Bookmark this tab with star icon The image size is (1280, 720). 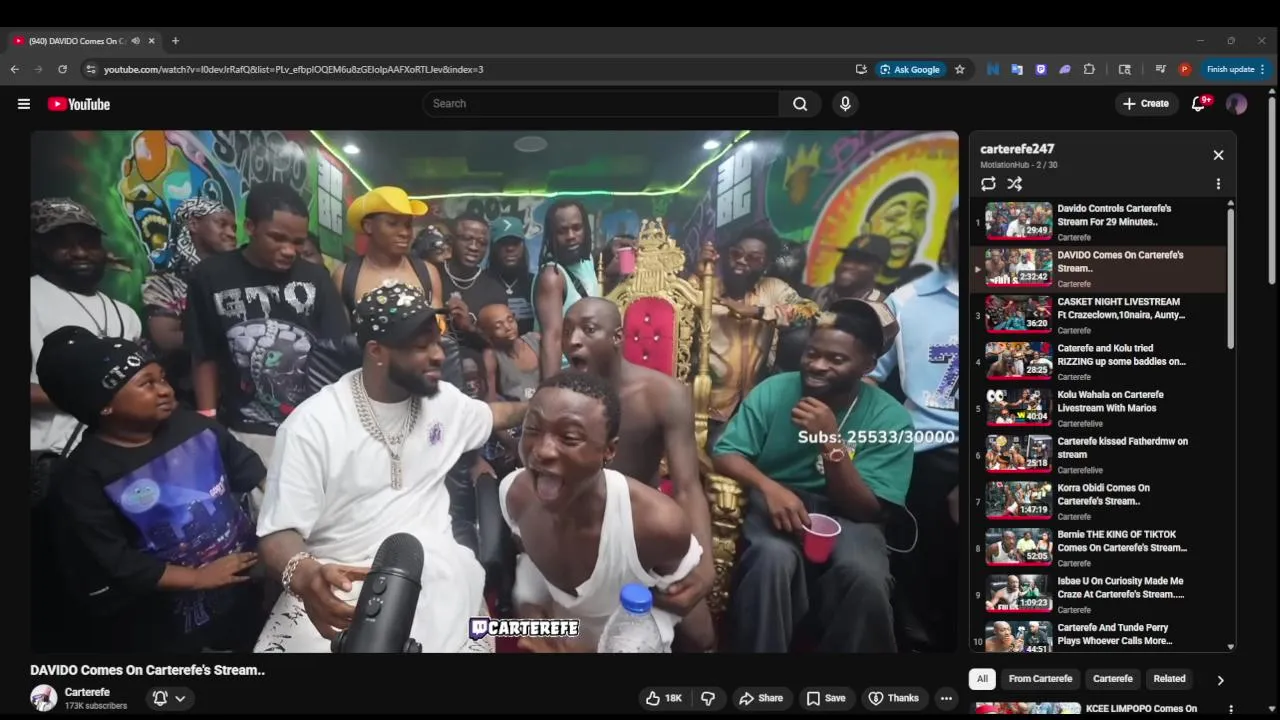coord(960,69)
